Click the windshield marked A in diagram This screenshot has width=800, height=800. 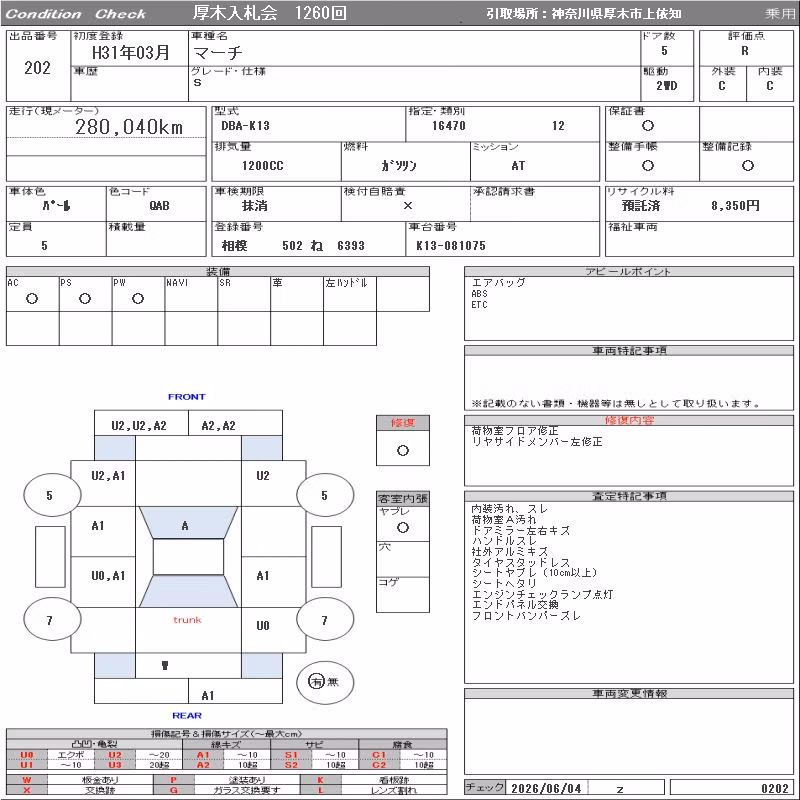click(188, 522)
